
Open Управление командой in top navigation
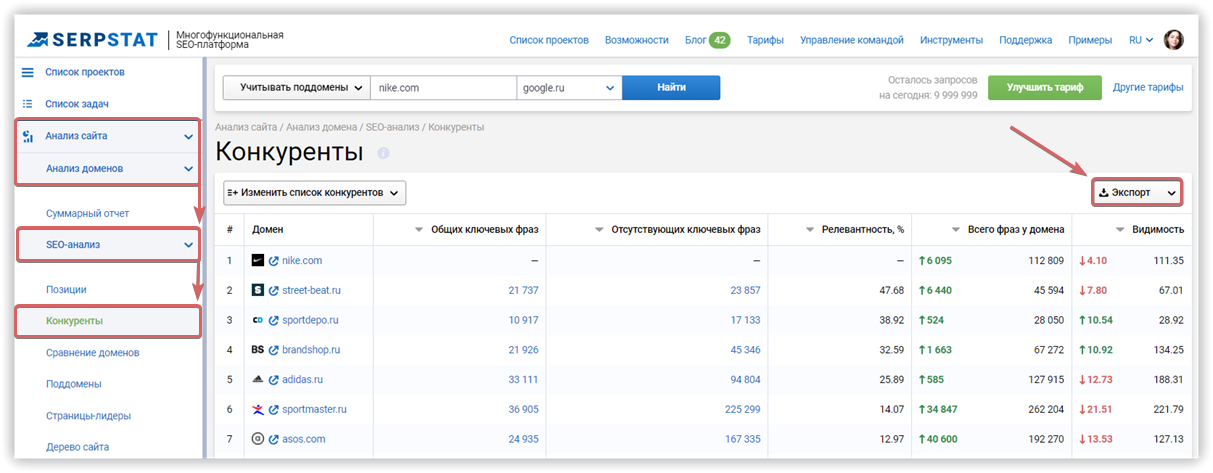pos(852,40)
